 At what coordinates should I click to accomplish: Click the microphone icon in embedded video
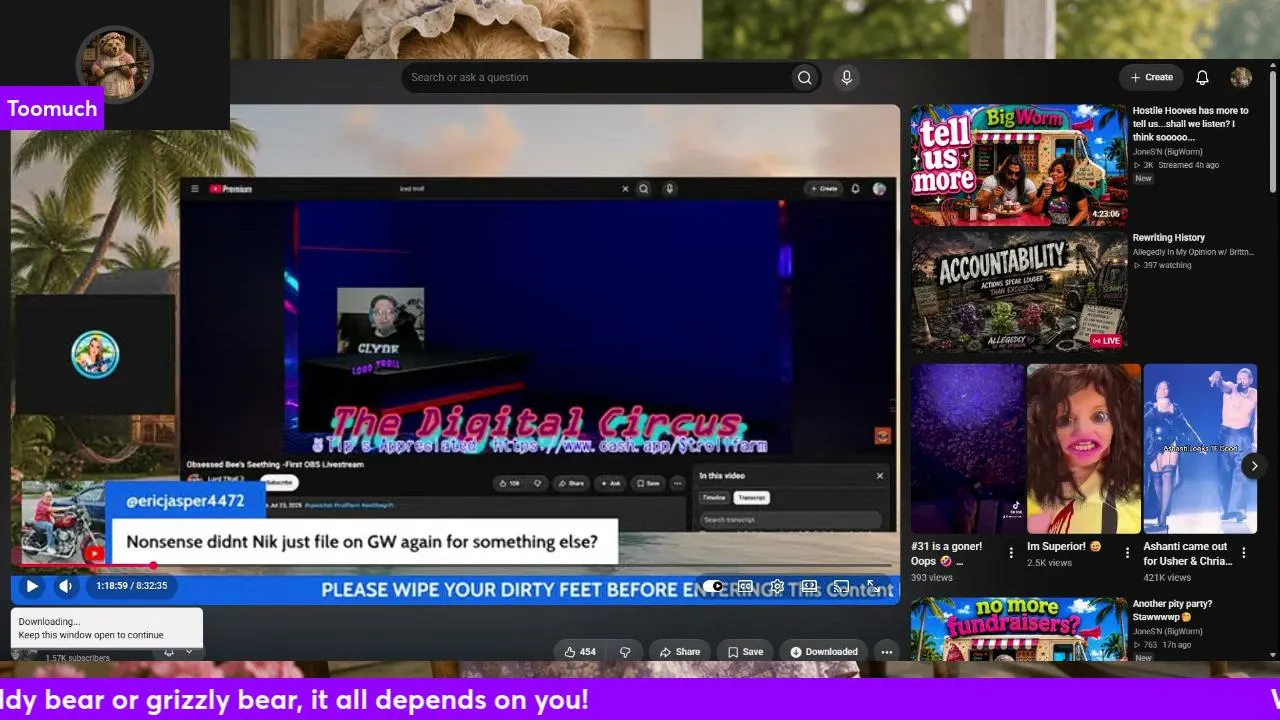669,188
